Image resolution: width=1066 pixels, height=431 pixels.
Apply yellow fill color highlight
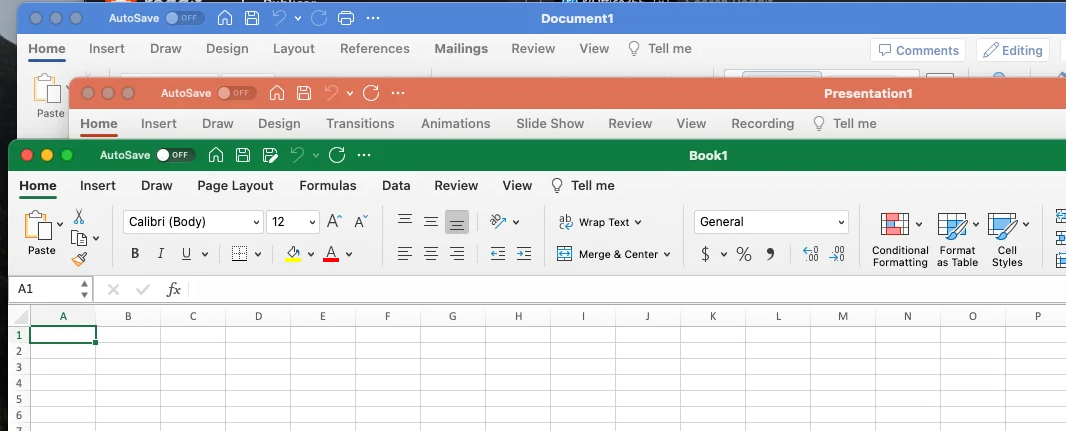point(293,254)
